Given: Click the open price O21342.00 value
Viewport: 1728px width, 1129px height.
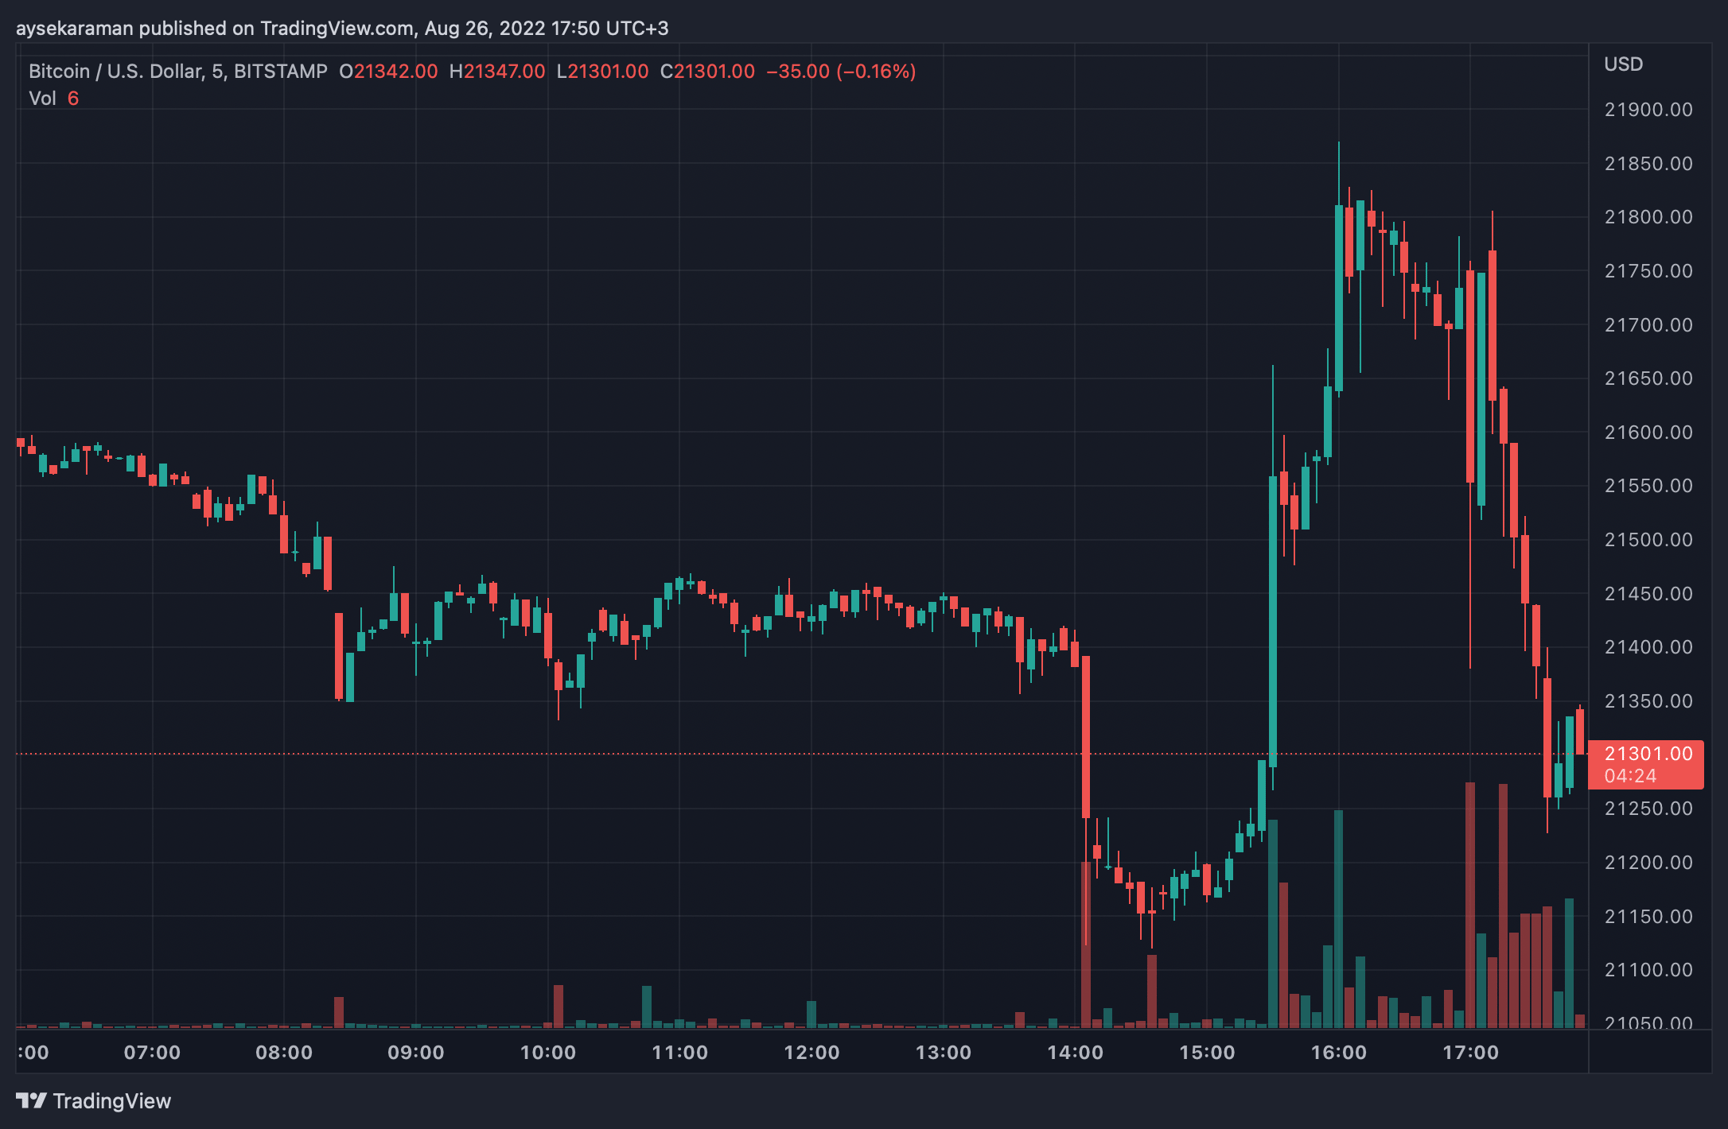Looking at the screenshot, I should [390, 71].
